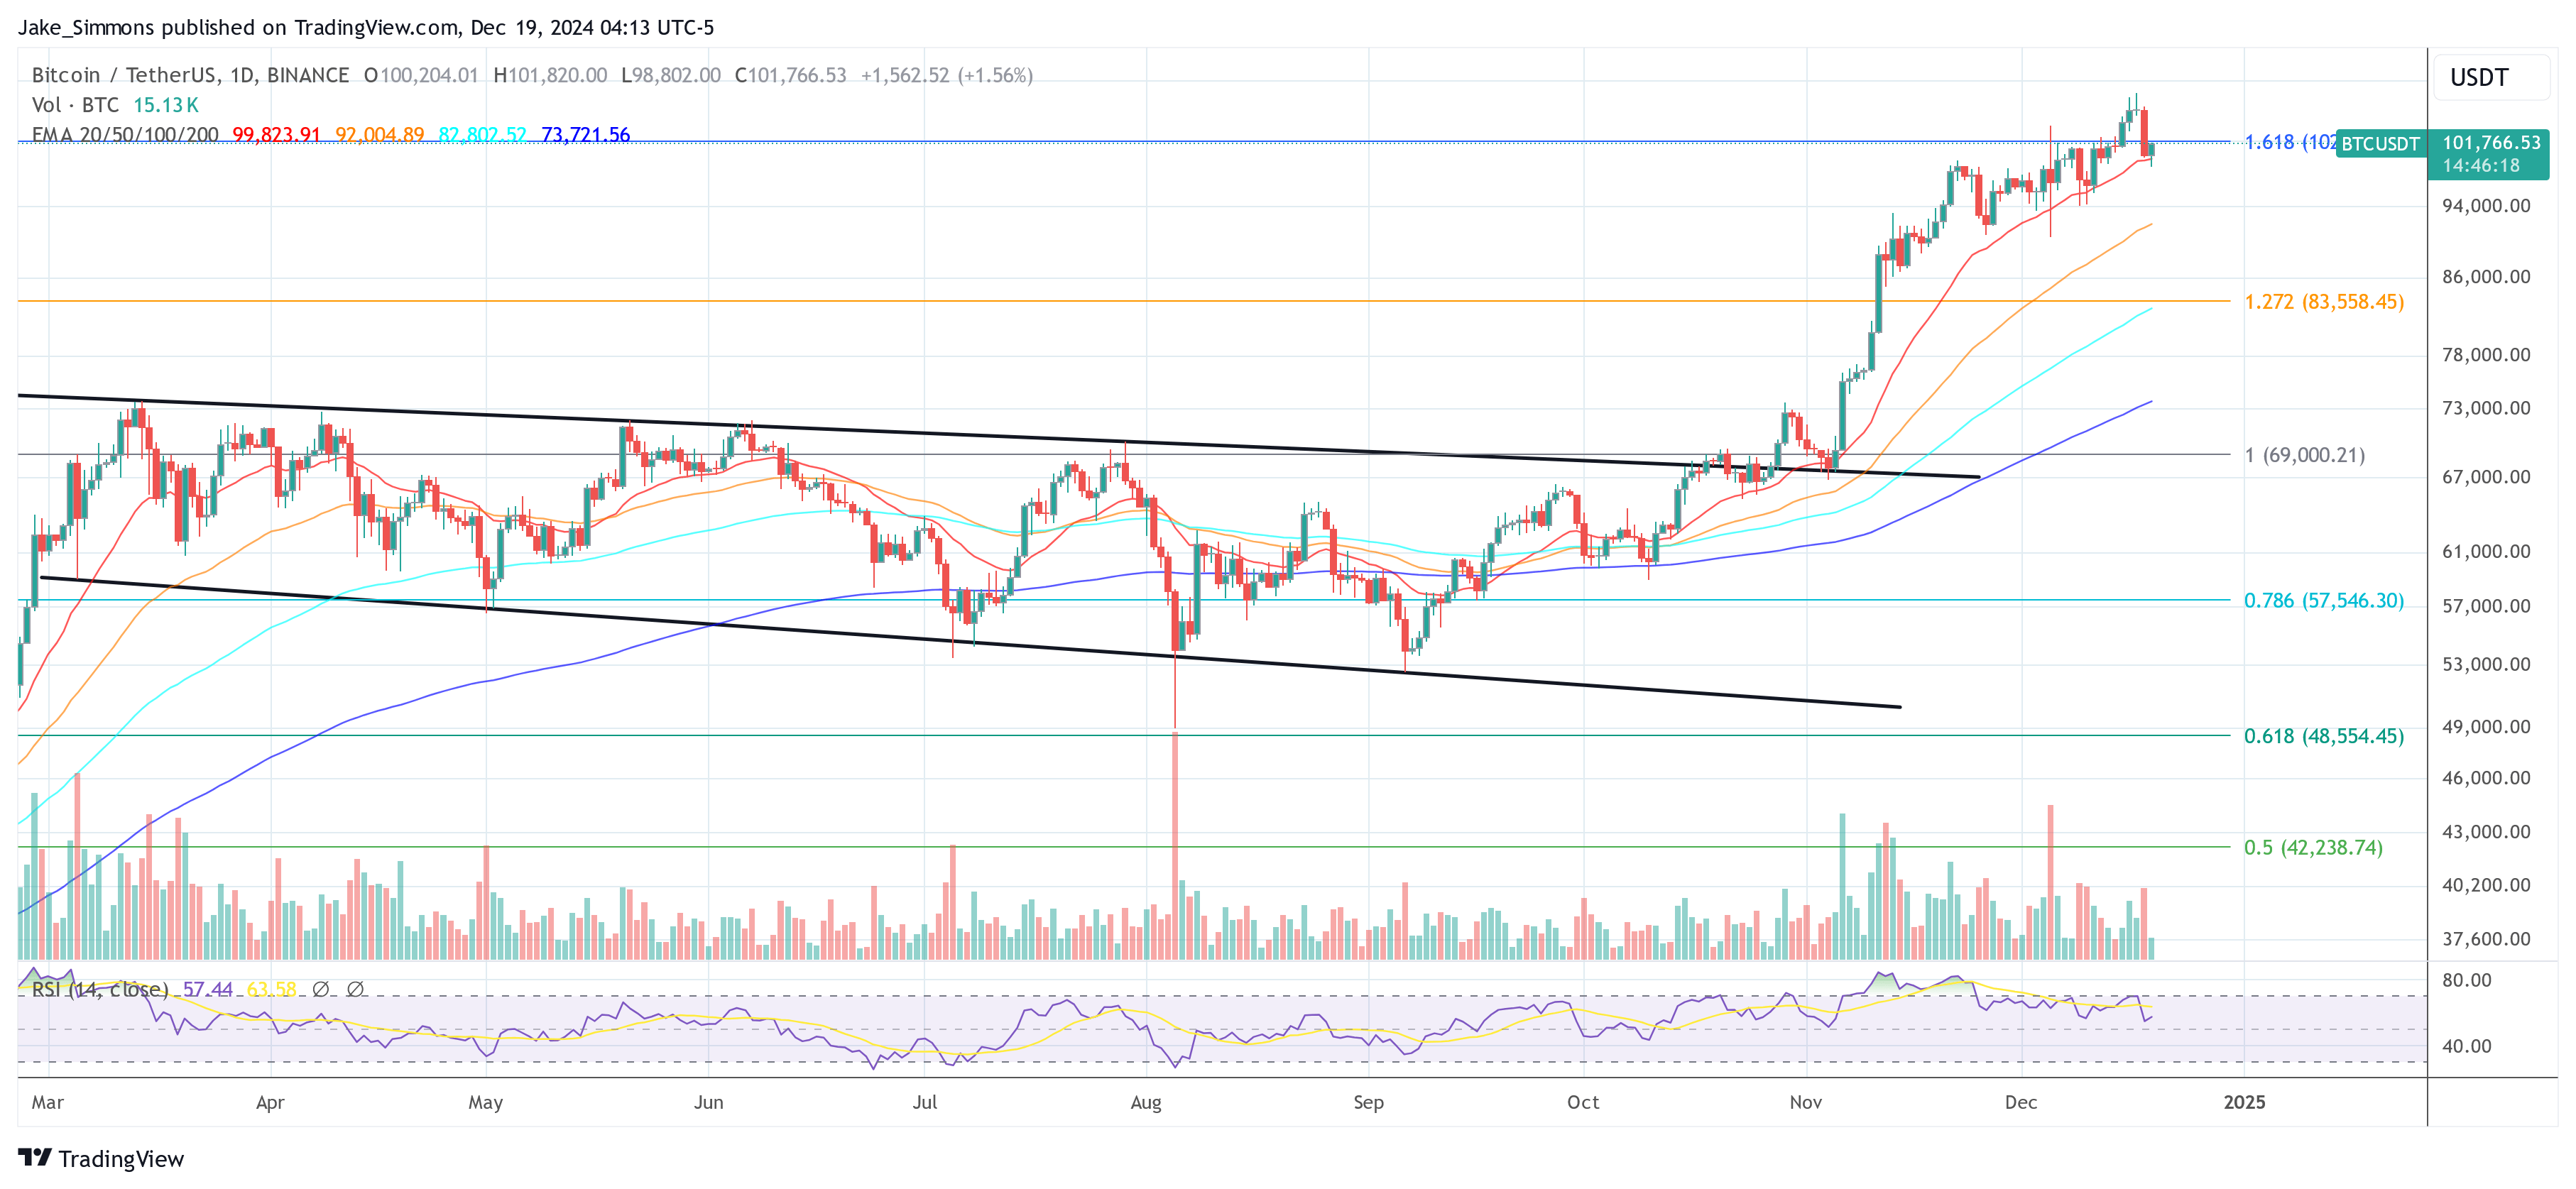The image size is (2576, 1189).
Task: Select the high value H101,820.00
Action: [x=550, y=75]
